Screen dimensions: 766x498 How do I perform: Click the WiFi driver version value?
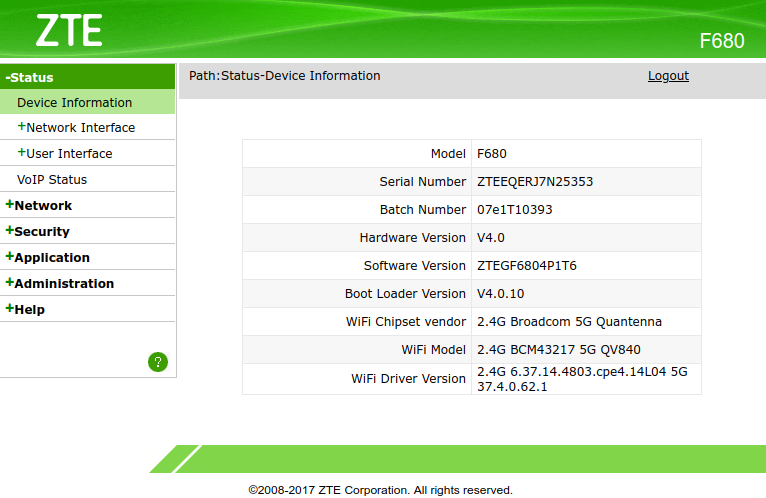[582, 379]
